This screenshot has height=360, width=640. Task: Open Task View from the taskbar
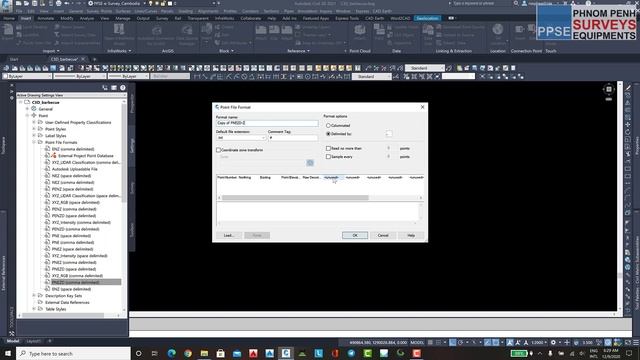click(x=155, y=353)
